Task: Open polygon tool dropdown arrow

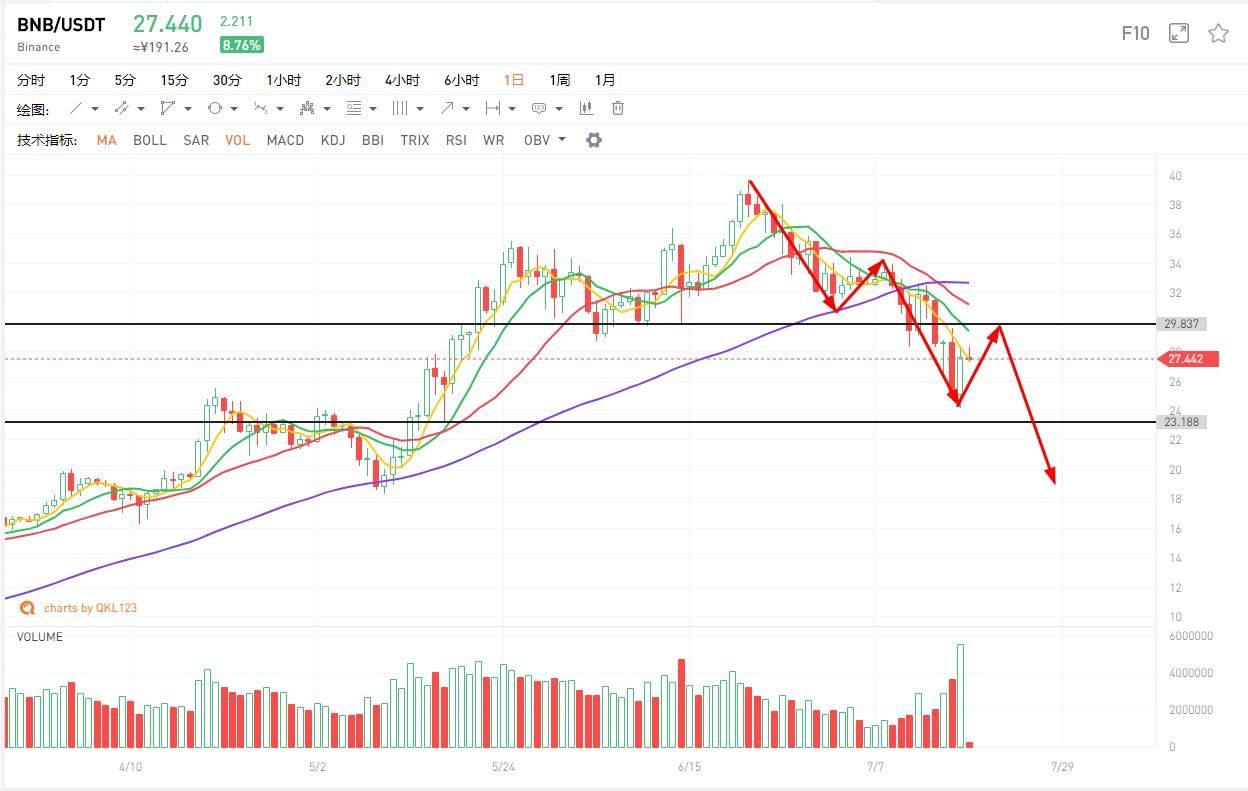Action: [x=188, y=109]
